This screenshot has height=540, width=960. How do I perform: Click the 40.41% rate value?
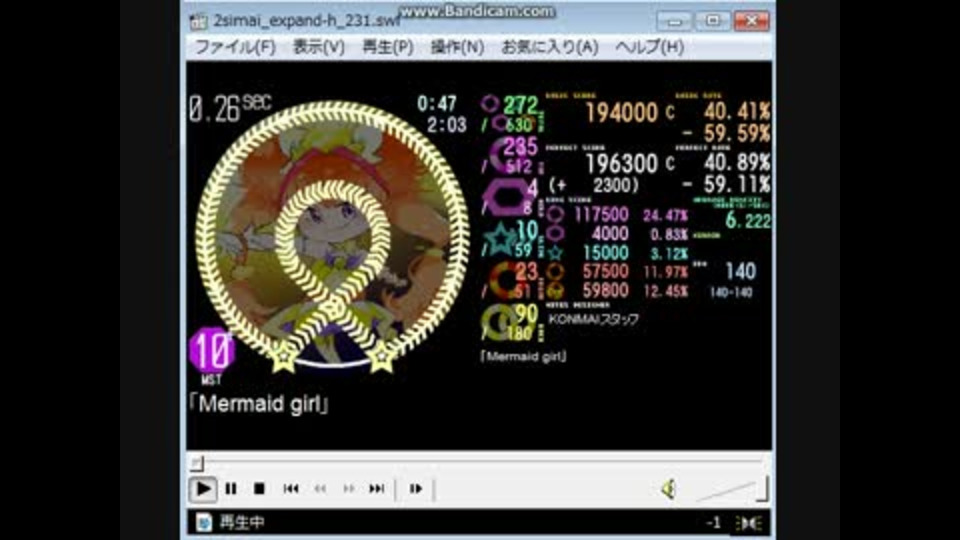coord(737,111)
